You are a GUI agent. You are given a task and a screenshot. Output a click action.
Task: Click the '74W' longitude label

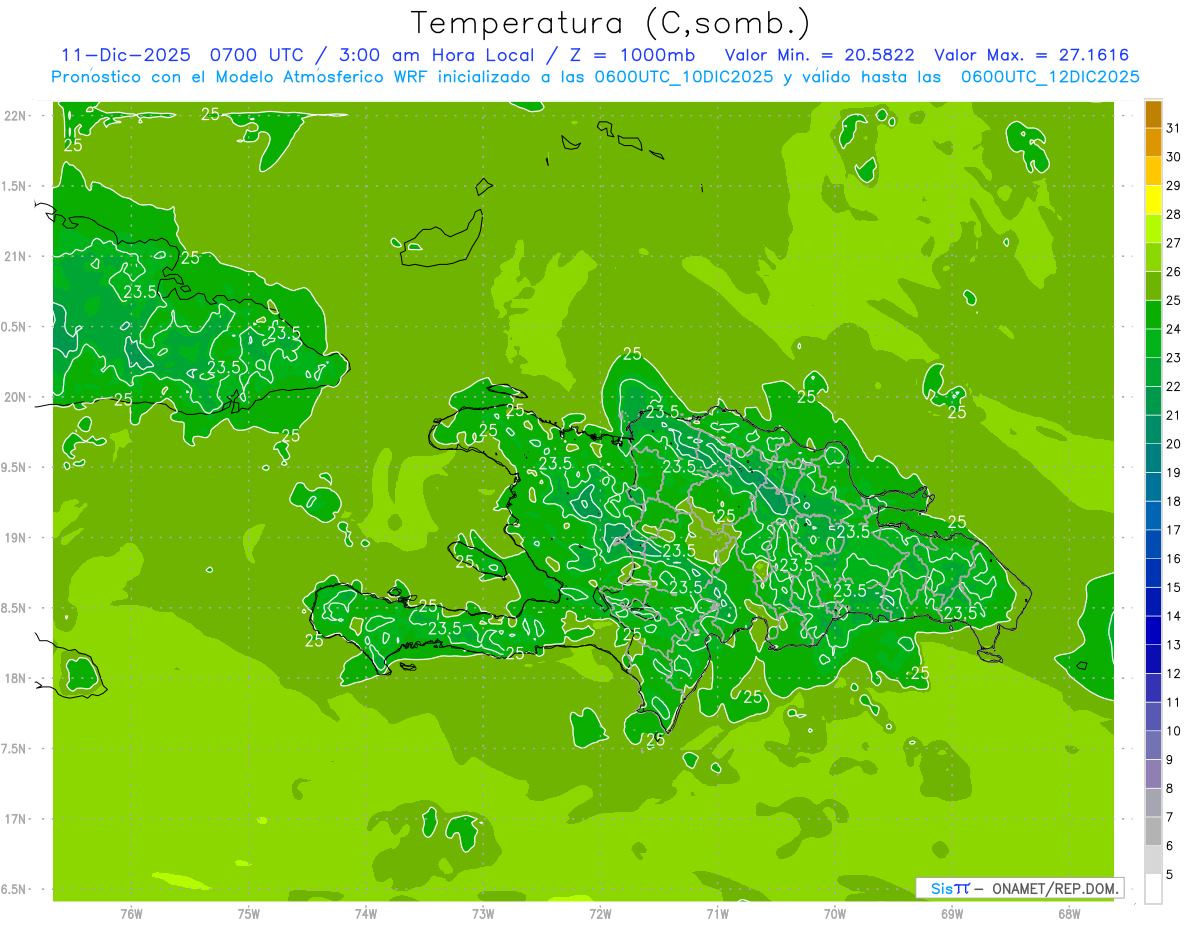click(x=366, y=913)
